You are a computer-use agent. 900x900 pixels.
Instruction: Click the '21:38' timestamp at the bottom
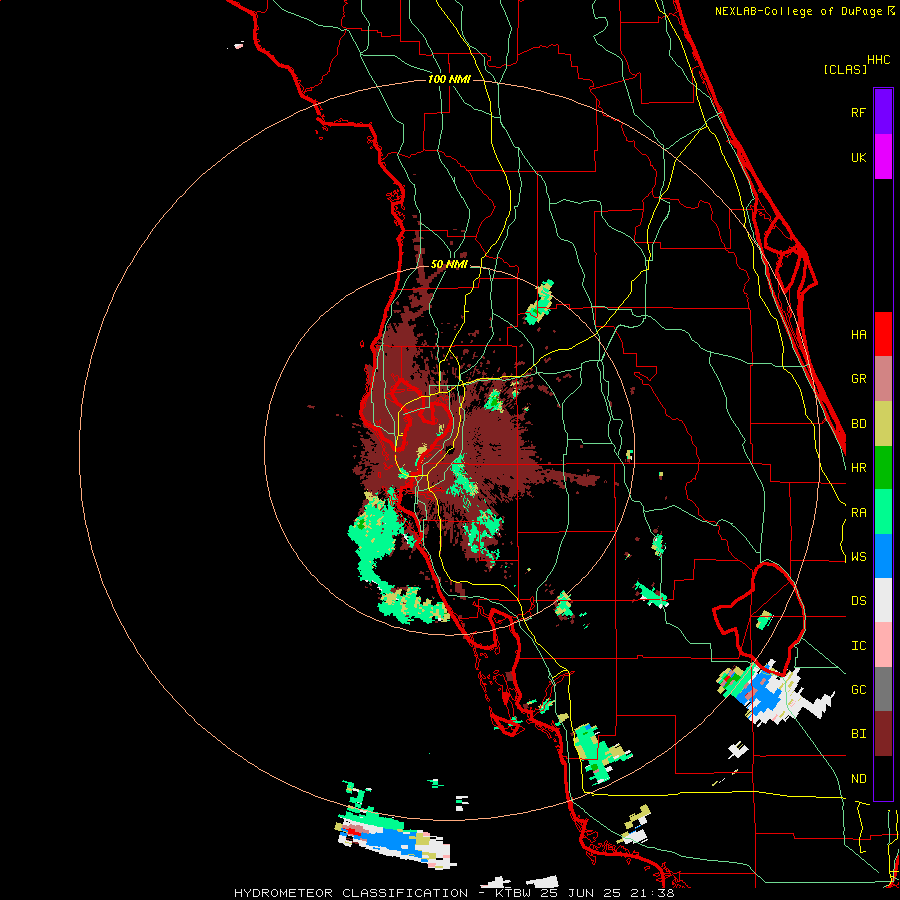pyautogui.click(x=653, y=893)
